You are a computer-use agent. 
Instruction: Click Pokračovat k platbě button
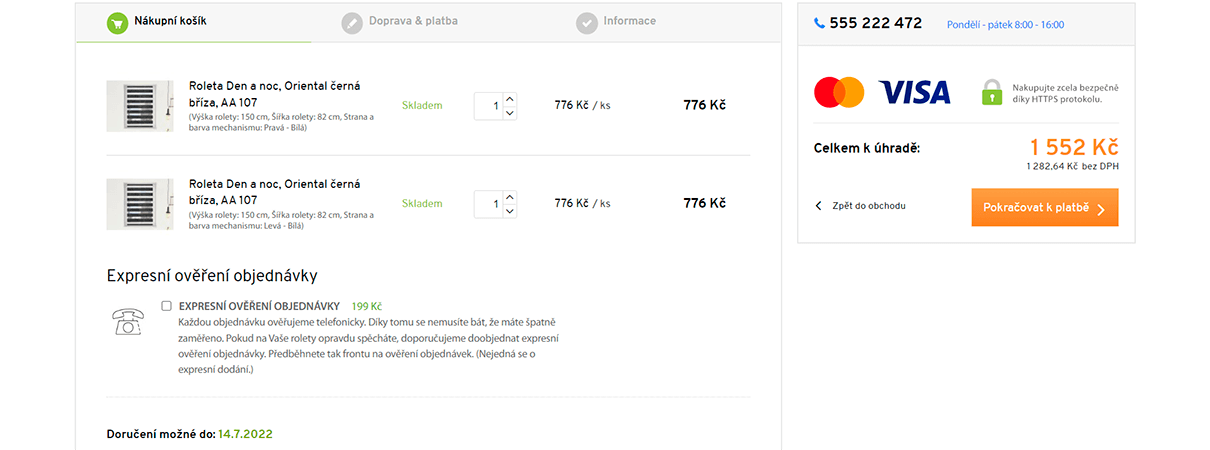[x=1045, y=208]
